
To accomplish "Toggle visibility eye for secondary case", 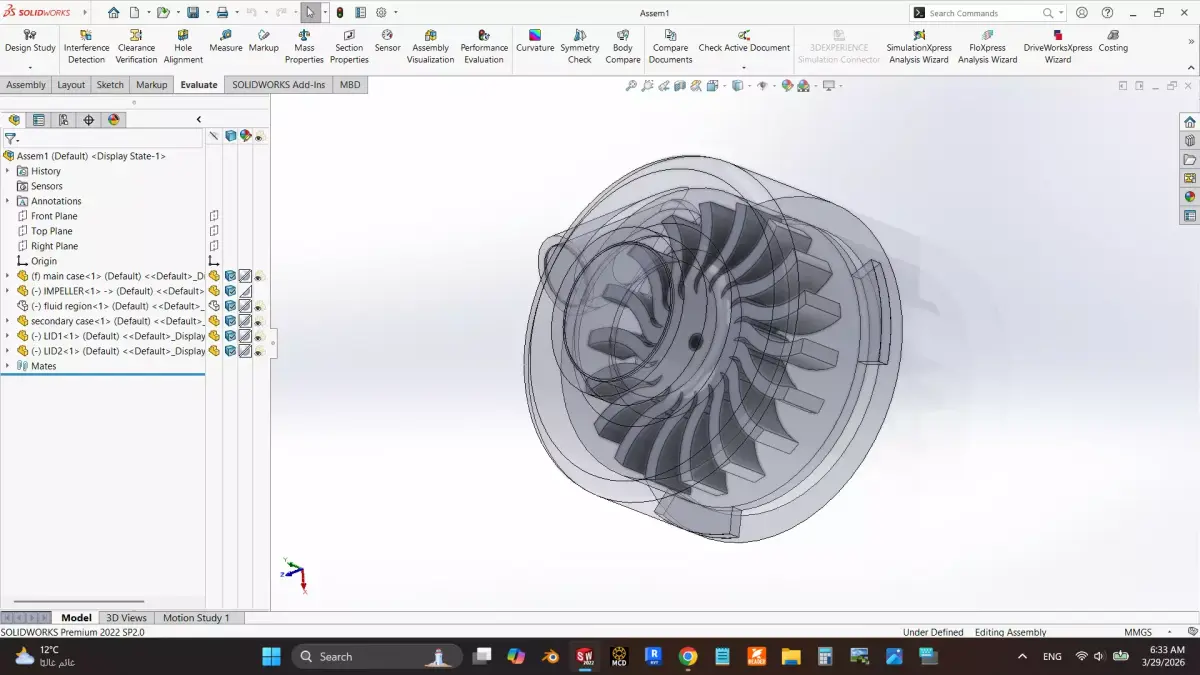I will (259, 321).
